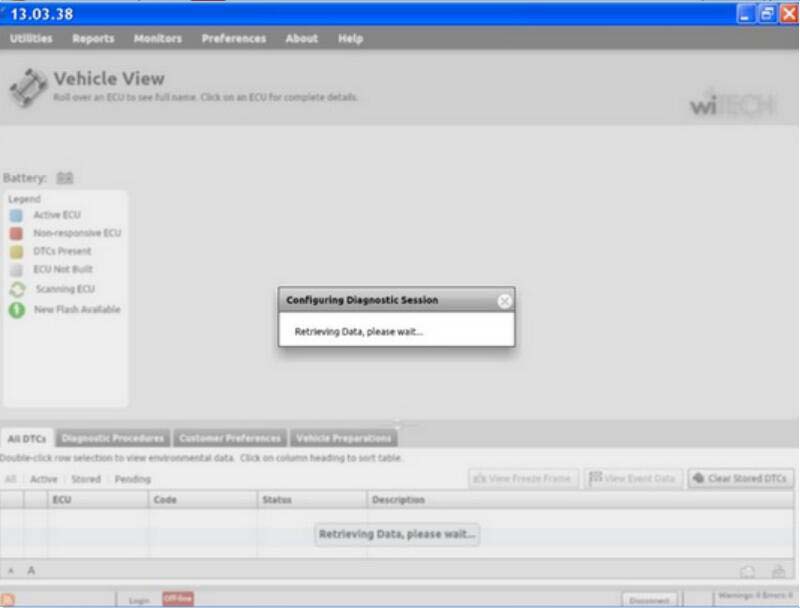This screenshot has height=608, width=800.
Task: Sort table by Description column
Action: pyautogui.click(x=581, y=500)
